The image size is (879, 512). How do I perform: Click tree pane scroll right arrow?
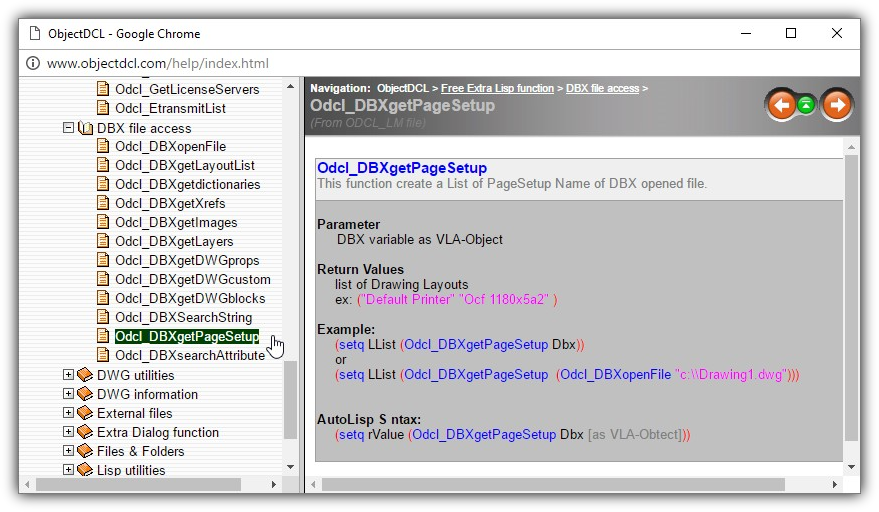[x=274, y=485]
